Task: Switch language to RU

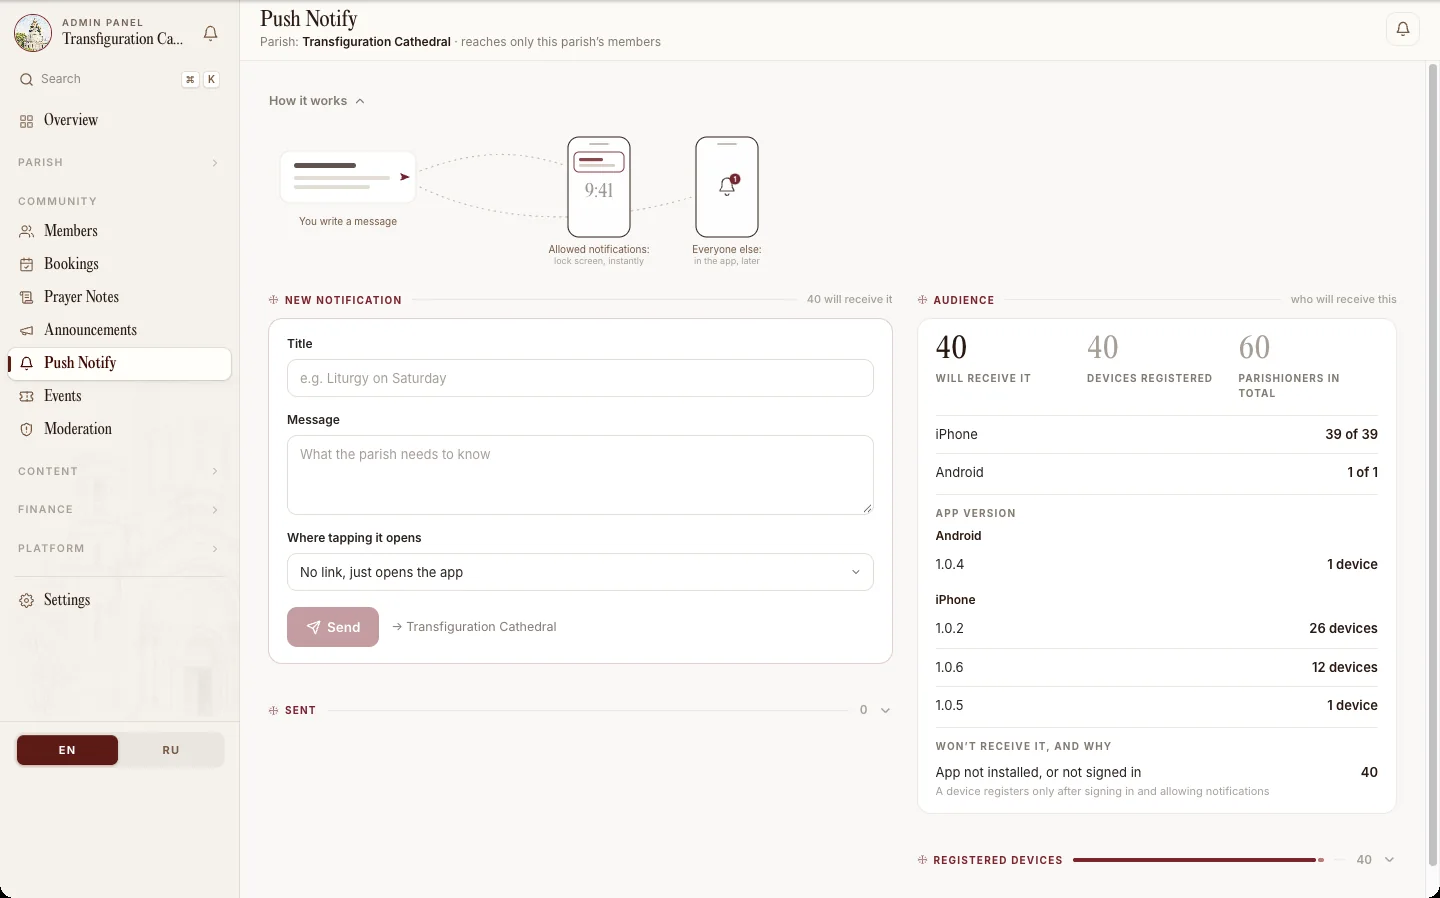Action: pos(171,750)
